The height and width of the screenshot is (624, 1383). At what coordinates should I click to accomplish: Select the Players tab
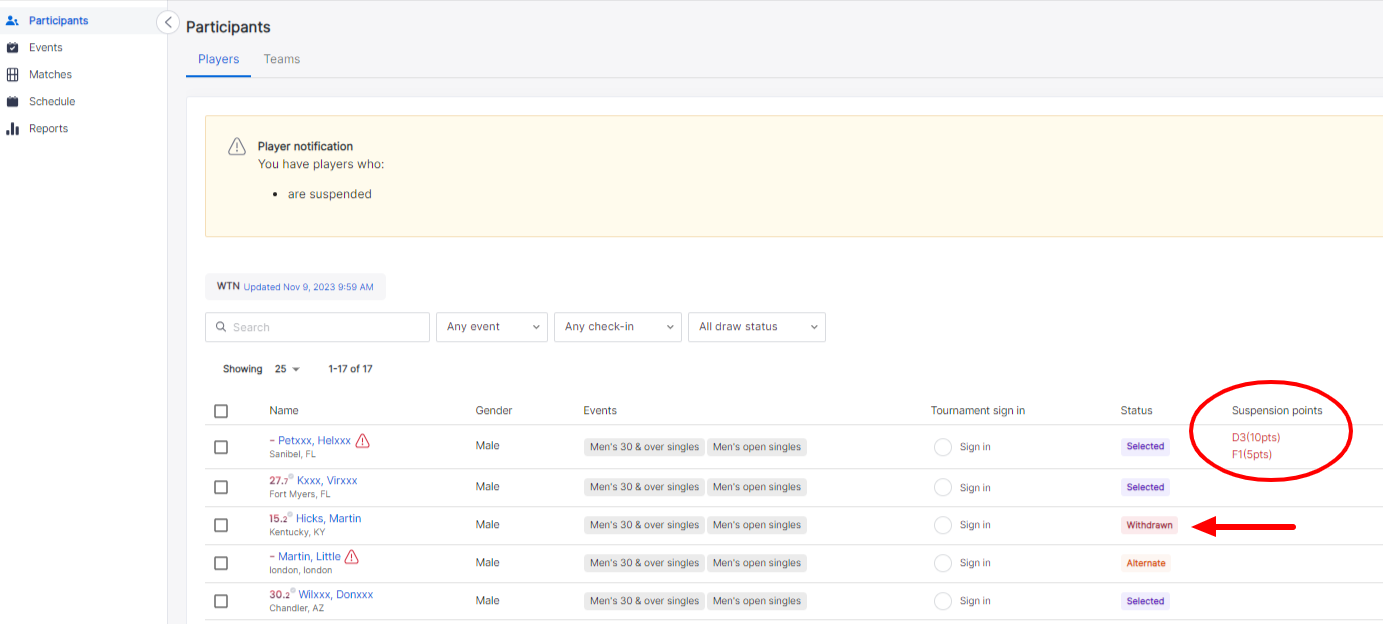(x=218, y=59)
